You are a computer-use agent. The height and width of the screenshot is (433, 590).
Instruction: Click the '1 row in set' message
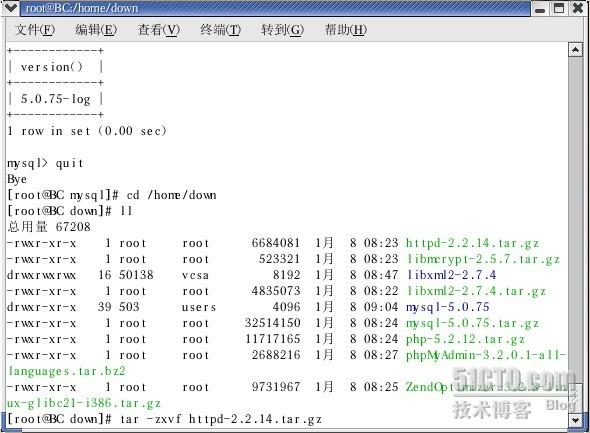tap(87, 131)
